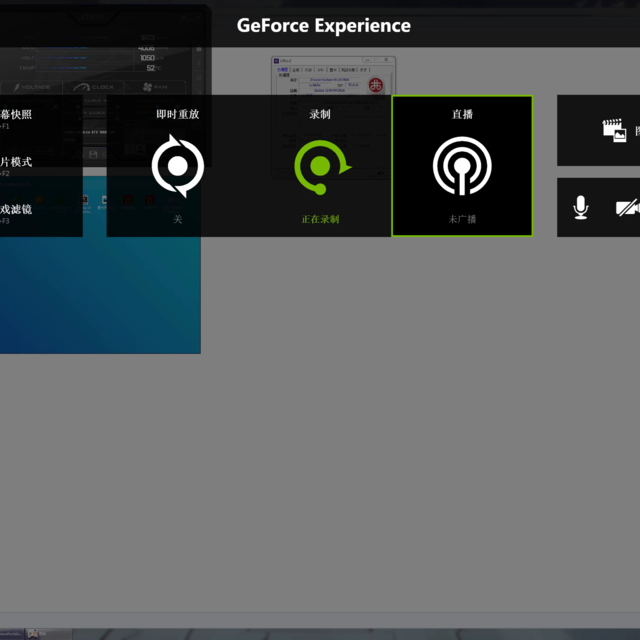
Task: Click the VOLT 1050 reading in Afterburner
Action: [147, 58]
